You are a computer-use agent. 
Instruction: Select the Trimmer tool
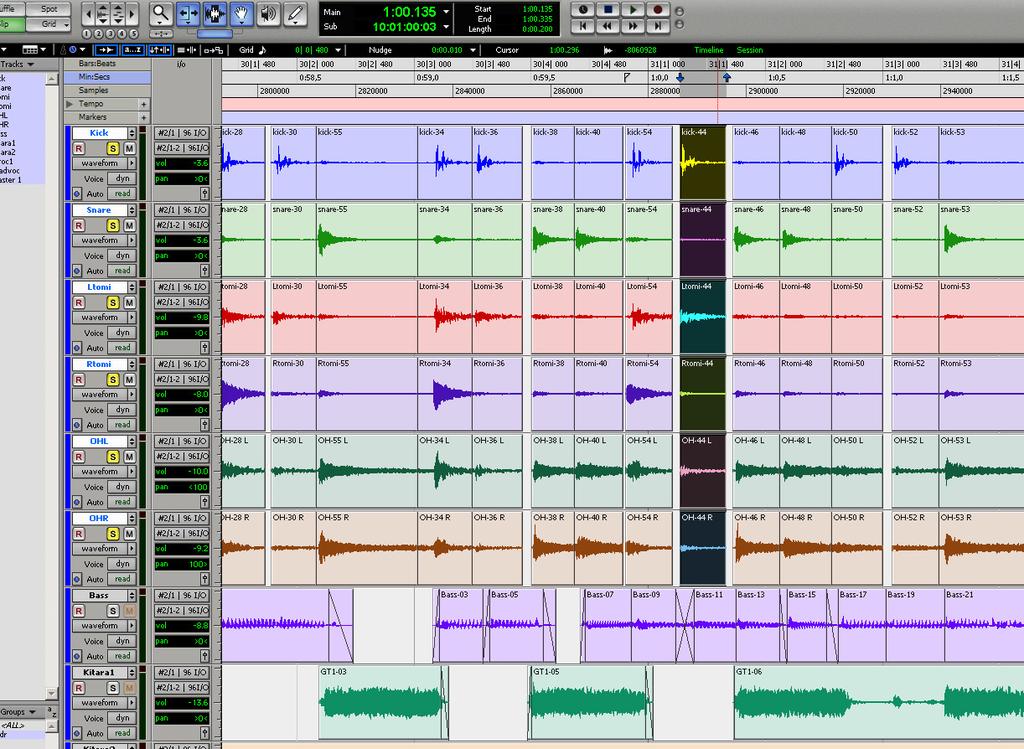pos(187,14)
